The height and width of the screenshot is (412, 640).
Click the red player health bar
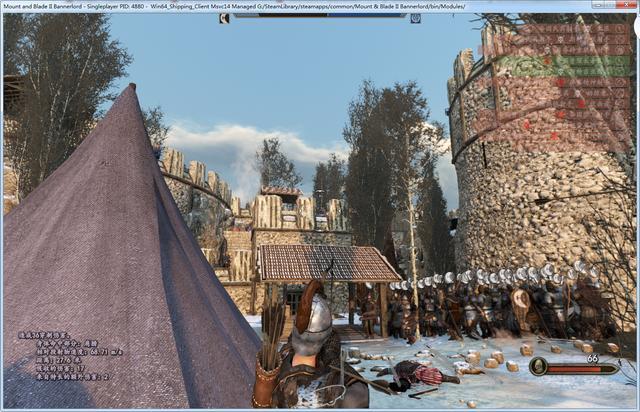582,370
